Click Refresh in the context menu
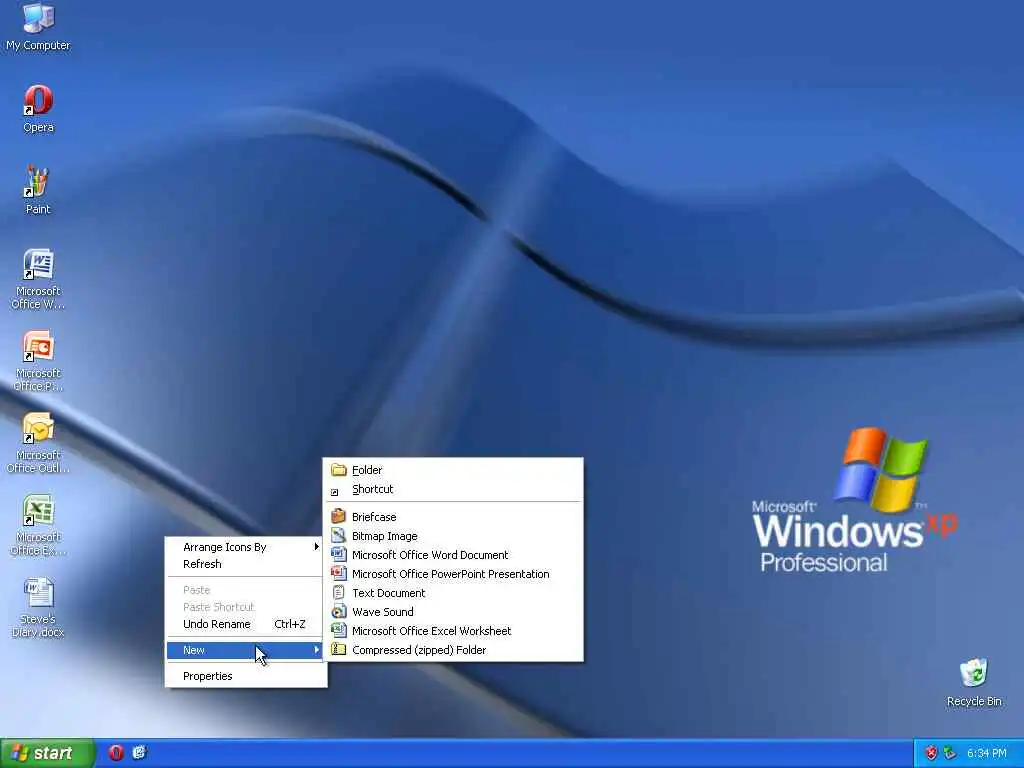Image resolution: width=1024 pixels, height=768 pixels. [246, 564]
